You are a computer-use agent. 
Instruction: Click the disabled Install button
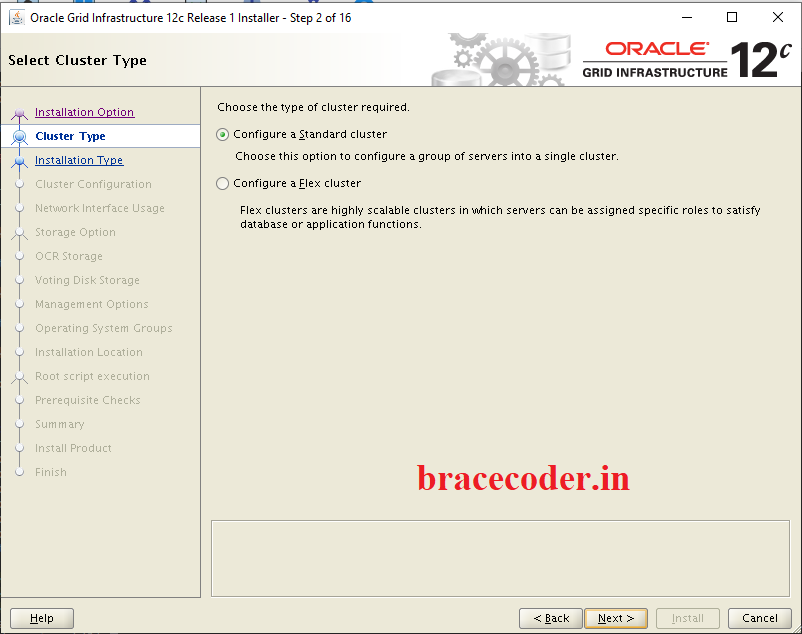pyautogui.click(x=688, y=618)
